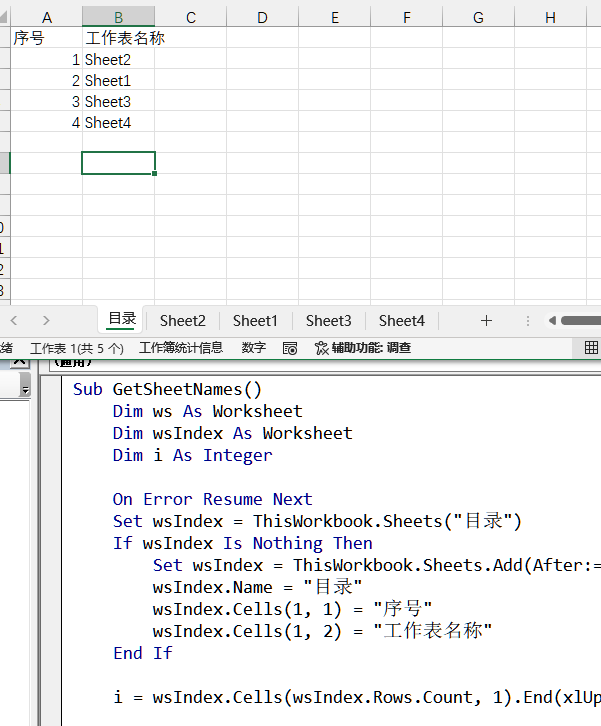Click cell B4 containing Sheet3
Image resolution: width=601 pixels, height=726 pixels.
118,102
